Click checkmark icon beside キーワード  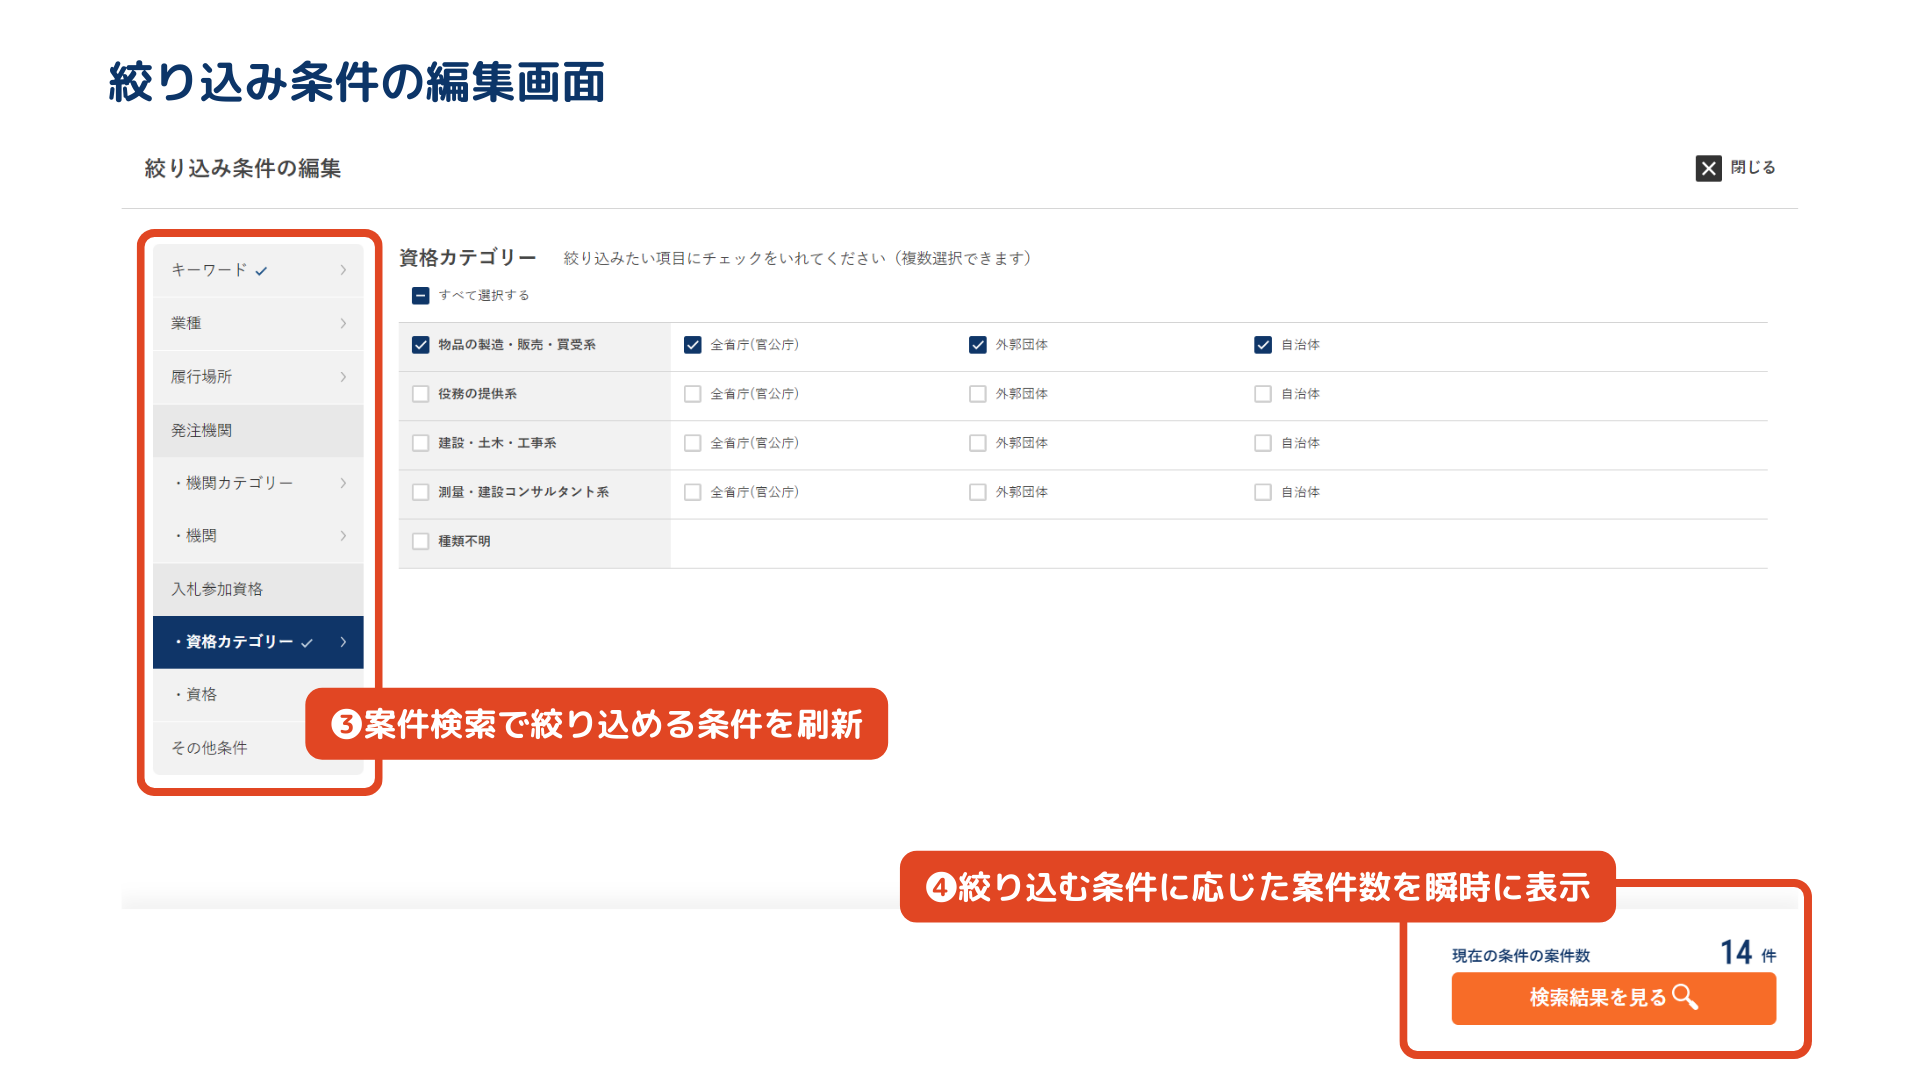[x=261, y=271]
